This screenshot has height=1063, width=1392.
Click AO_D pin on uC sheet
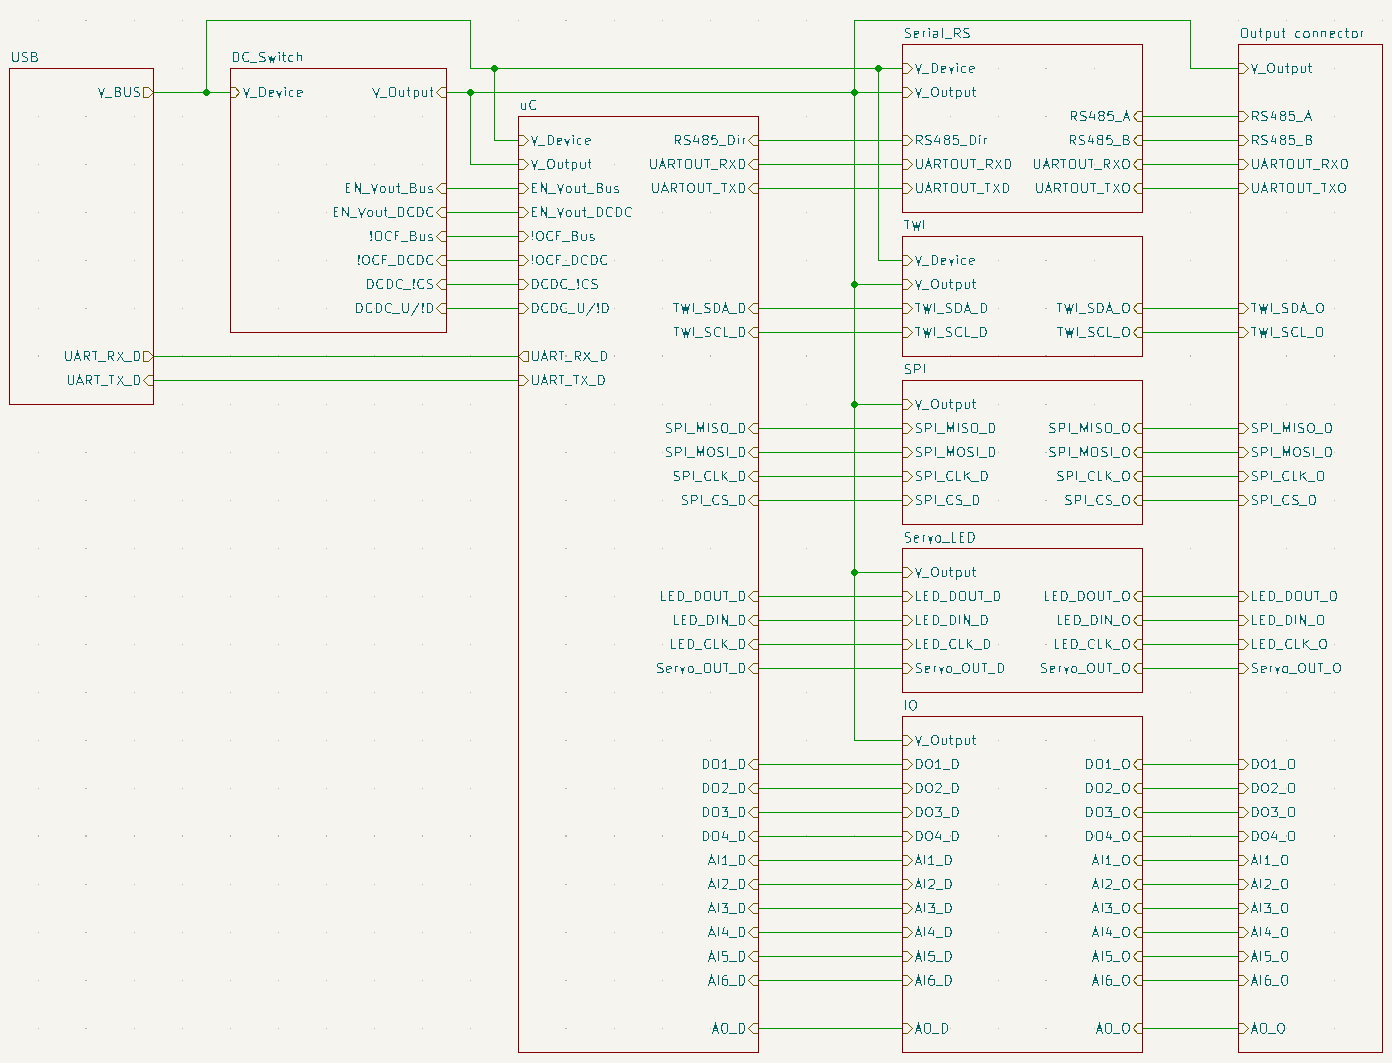[x=735, y=1028]
